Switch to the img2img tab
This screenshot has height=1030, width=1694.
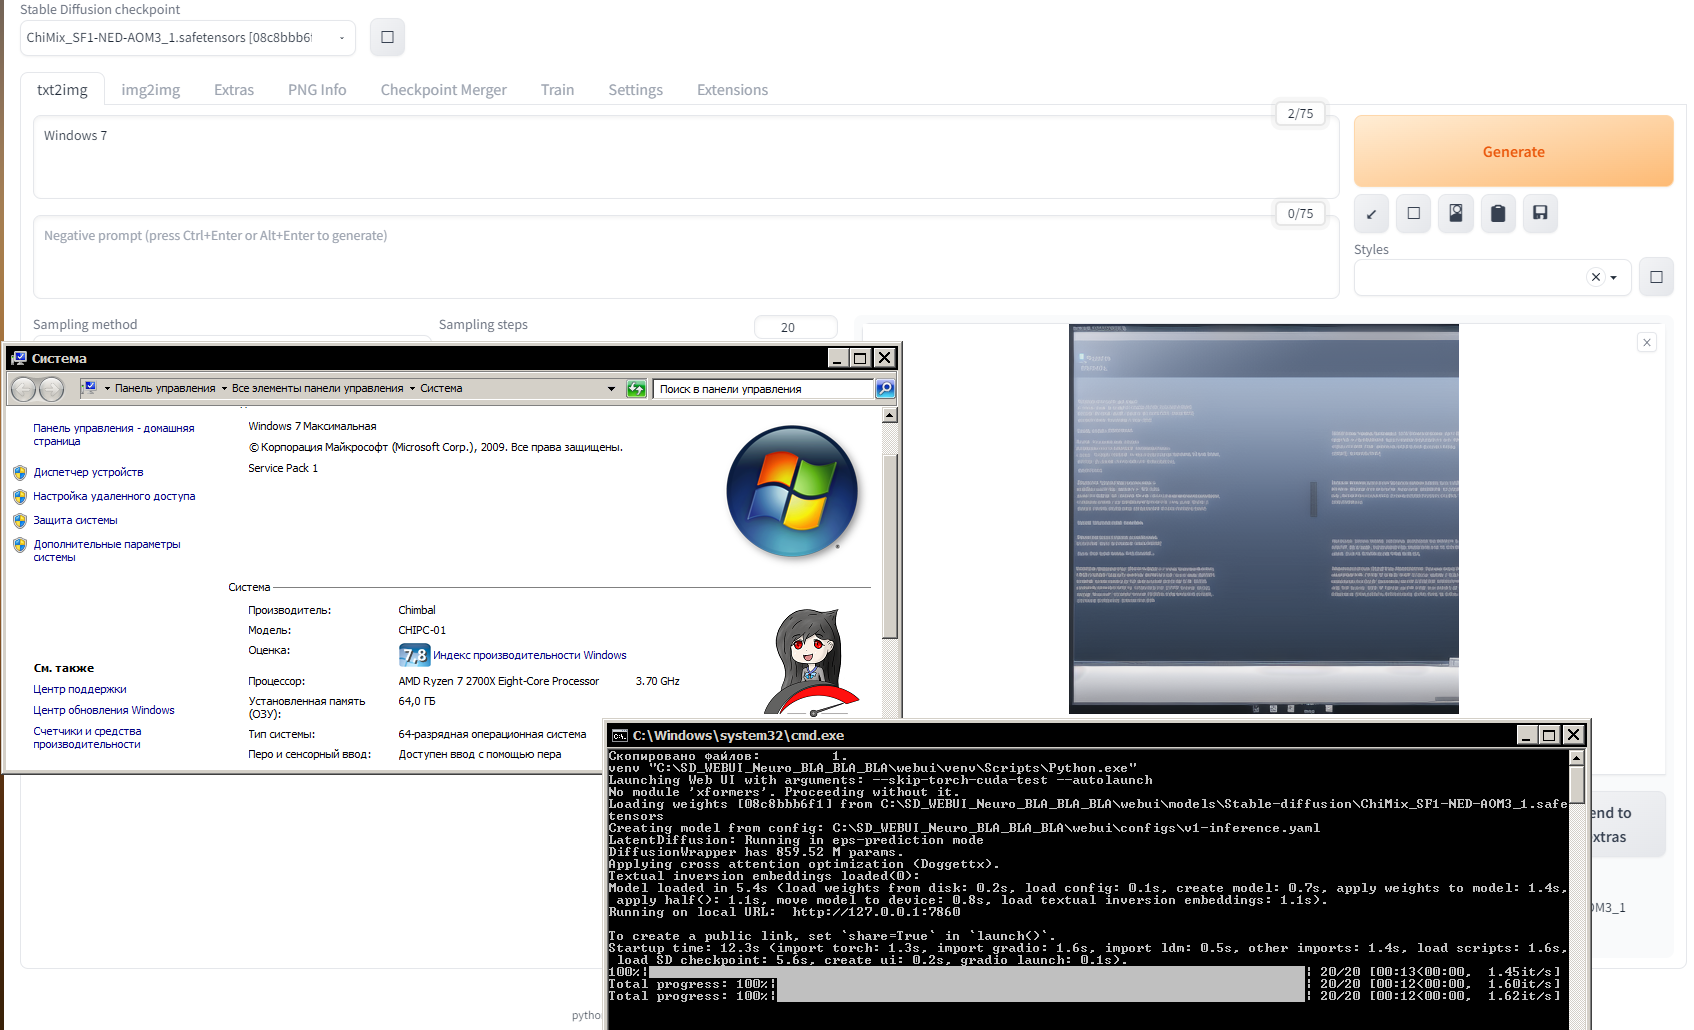point(151,90)
